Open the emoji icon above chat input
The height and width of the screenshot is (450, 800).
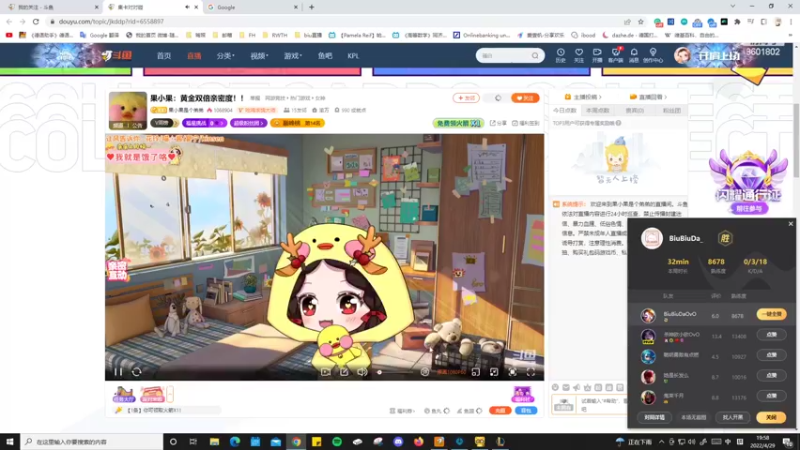(555, 388)
